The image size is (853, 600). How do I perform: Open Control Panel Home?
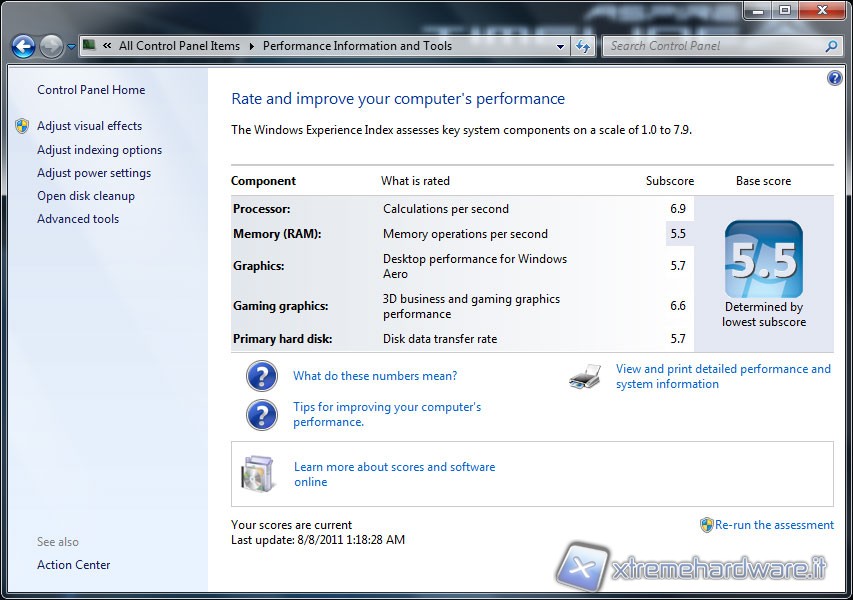coord(91,90)
